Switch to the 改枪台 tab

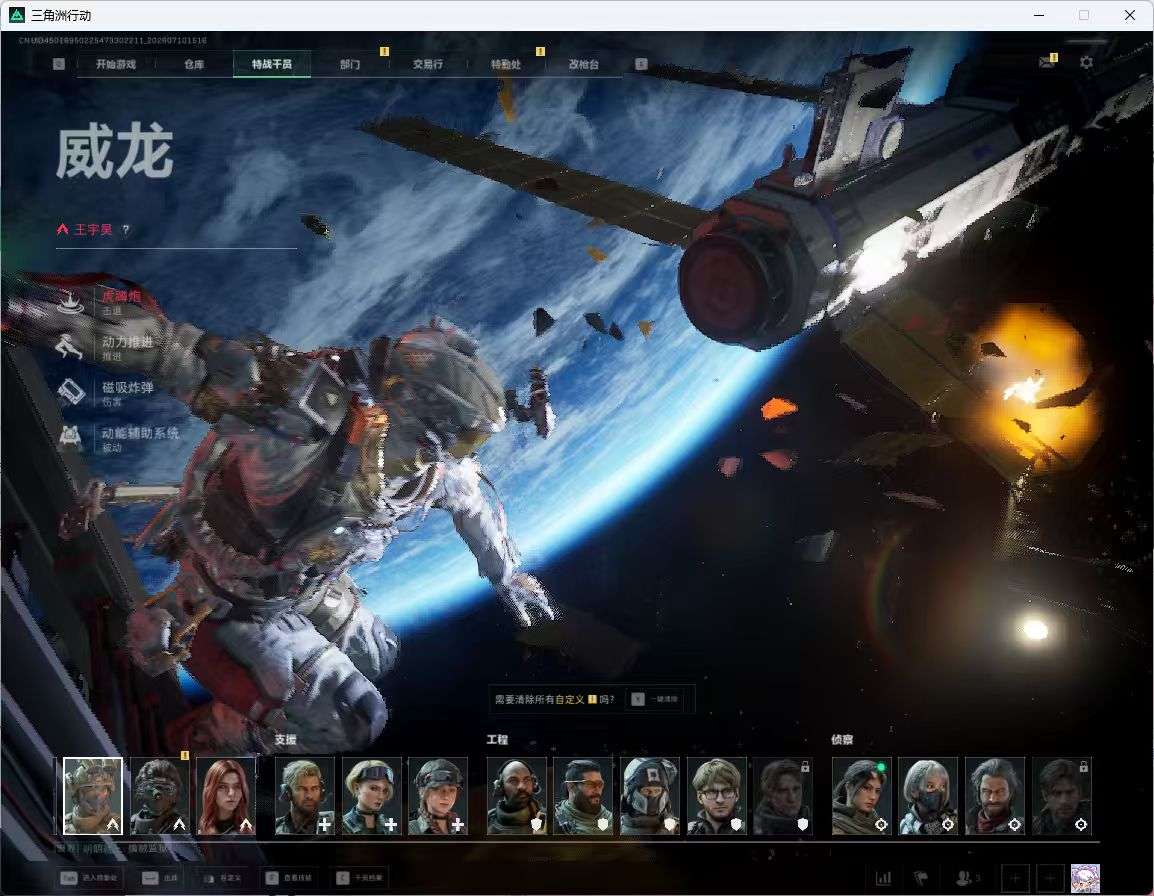584,64
